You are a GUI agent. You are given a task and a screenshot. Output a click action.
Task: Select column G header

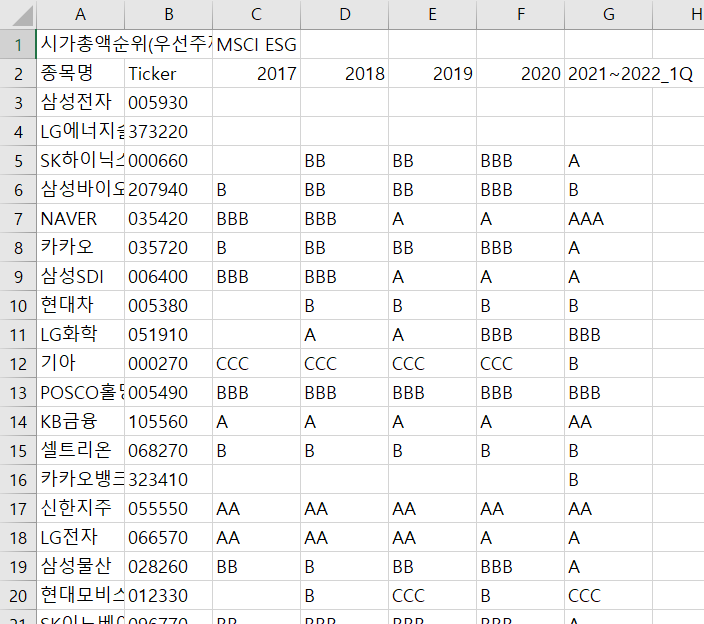[x=608, y=14]
